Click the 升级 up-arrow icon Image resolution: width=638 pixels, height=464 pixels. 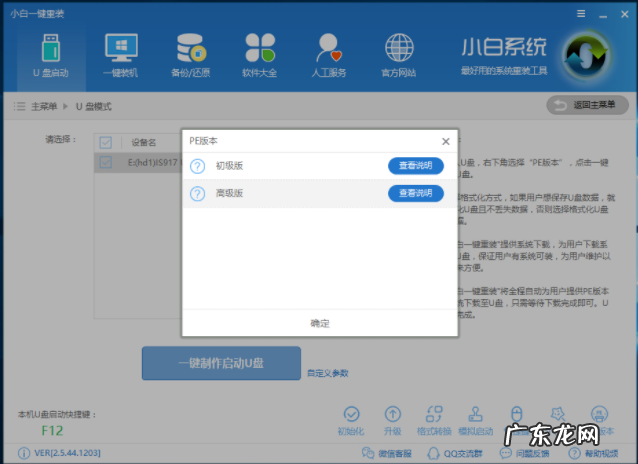point(393,414)
